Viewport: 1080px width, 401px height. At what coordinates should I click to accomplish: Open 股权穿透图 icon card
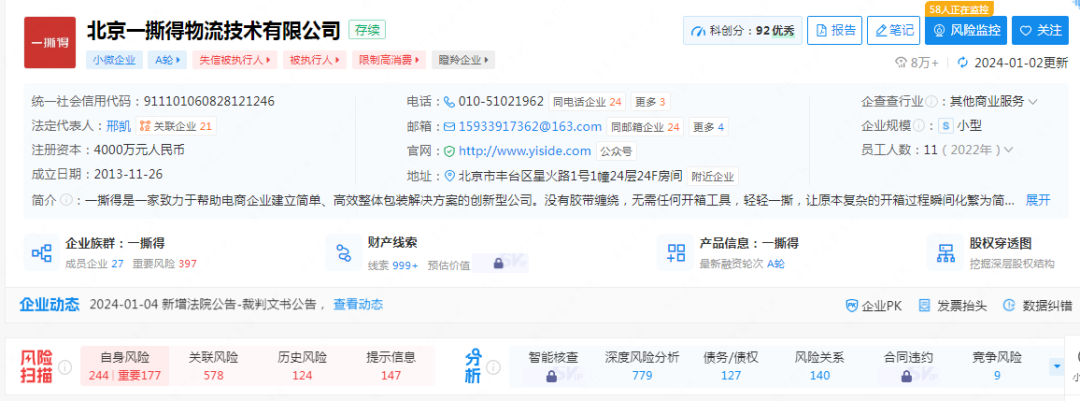tap(945, 252)
